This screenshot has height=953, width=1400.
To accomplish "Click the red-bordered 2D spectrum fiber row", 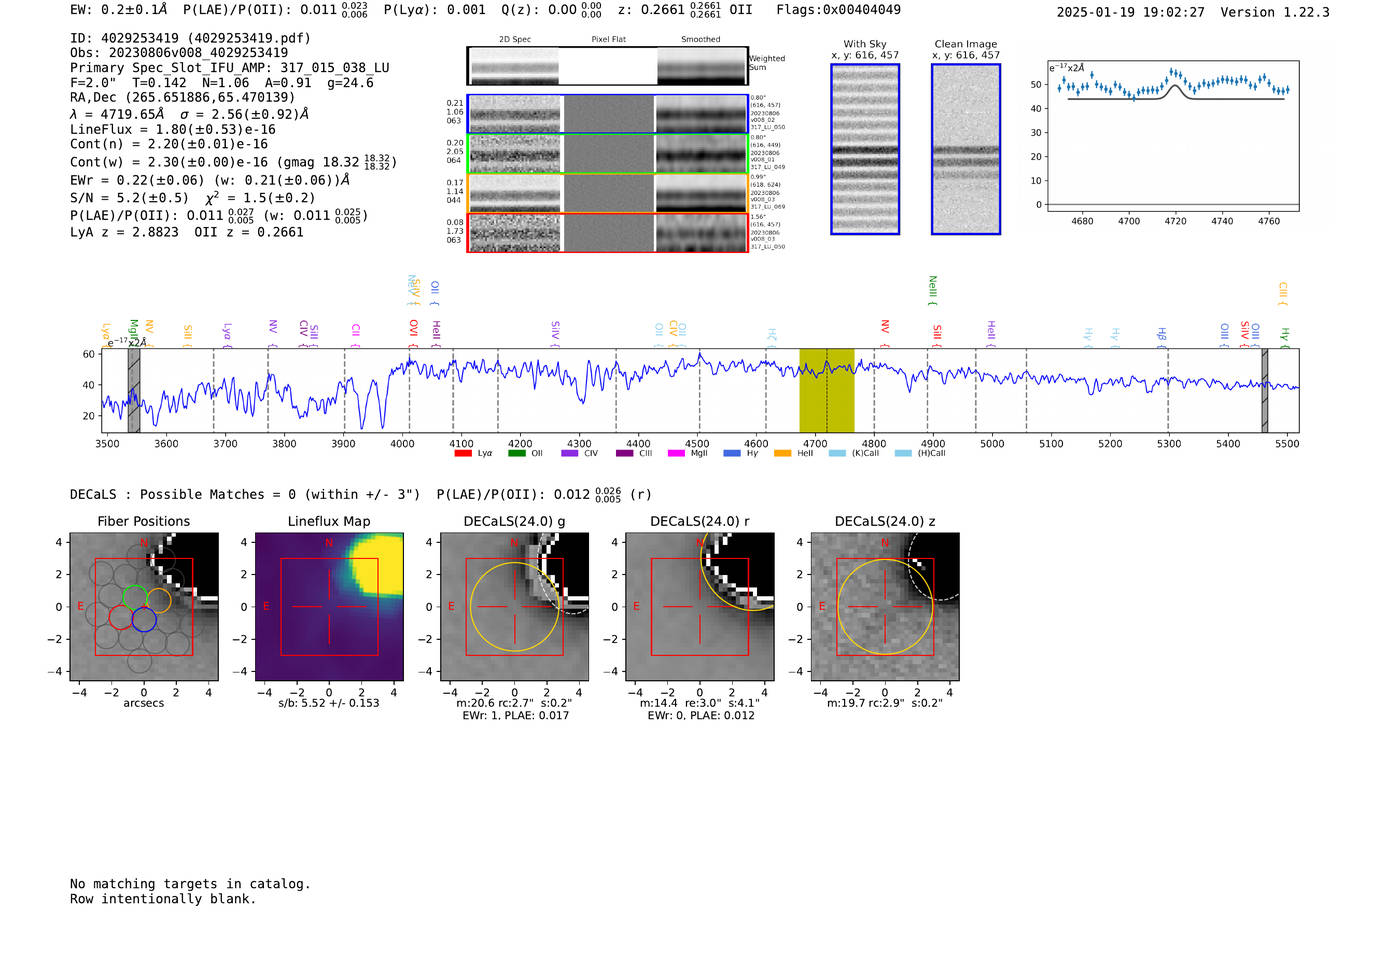I will pyautogui.click(x=607, y=233).
